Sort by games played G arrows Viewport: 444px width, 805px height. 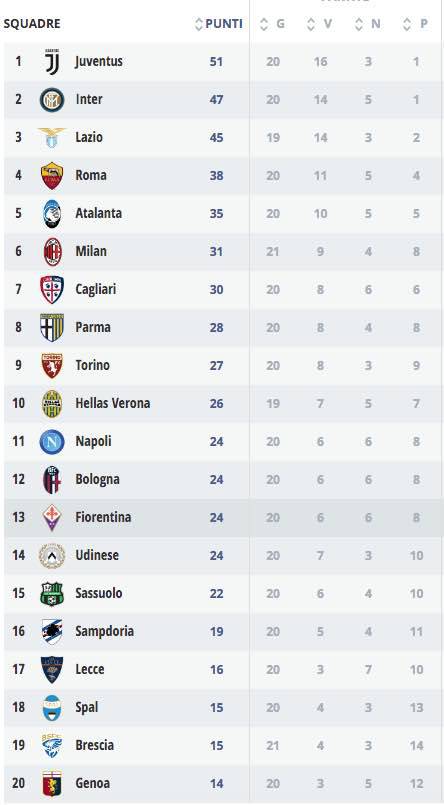[x=264, y=24]
